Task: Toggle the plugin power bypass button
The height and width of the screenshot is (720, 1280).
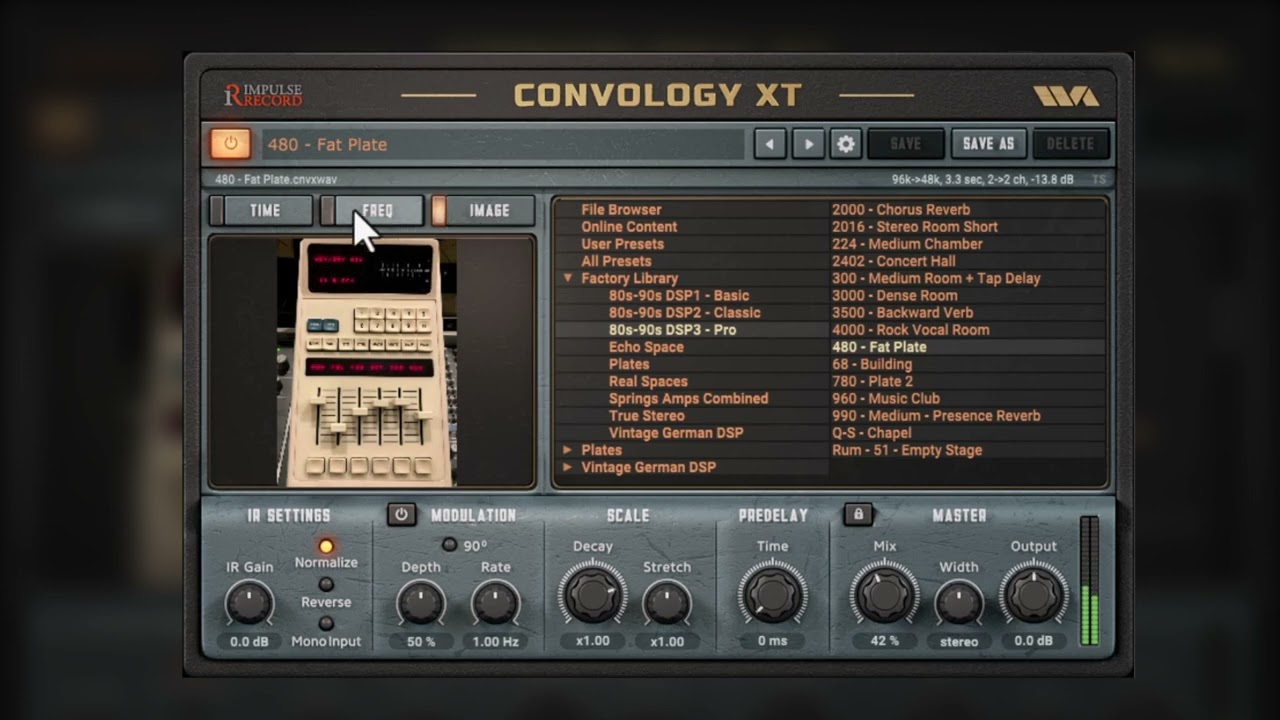Action: pyautogui.click(x=230, y=144)
